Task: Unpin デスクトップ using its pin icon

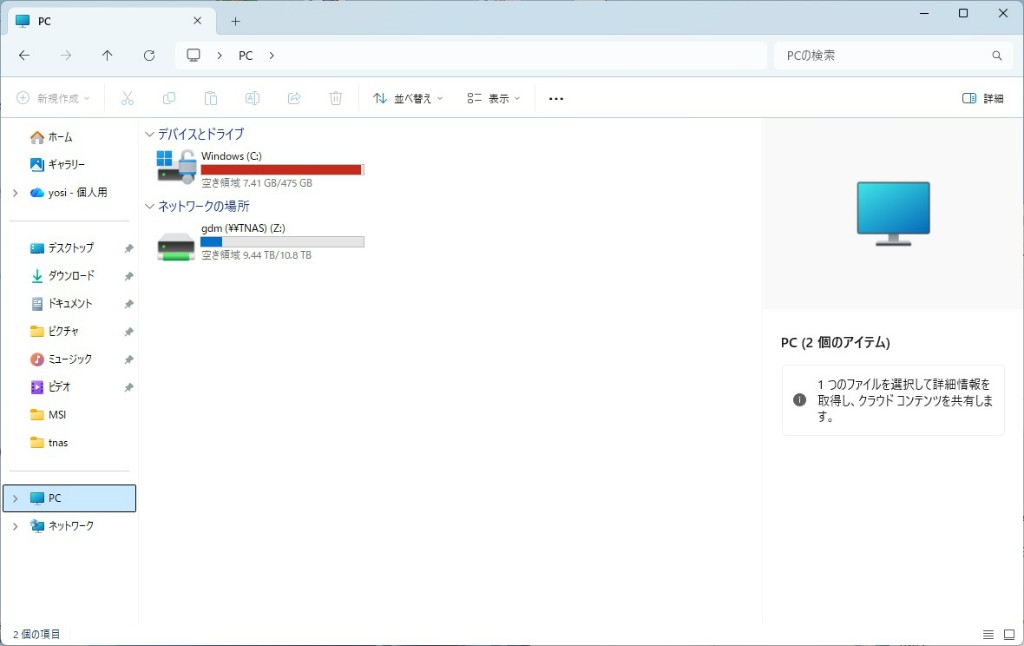Action: [129, 248]
